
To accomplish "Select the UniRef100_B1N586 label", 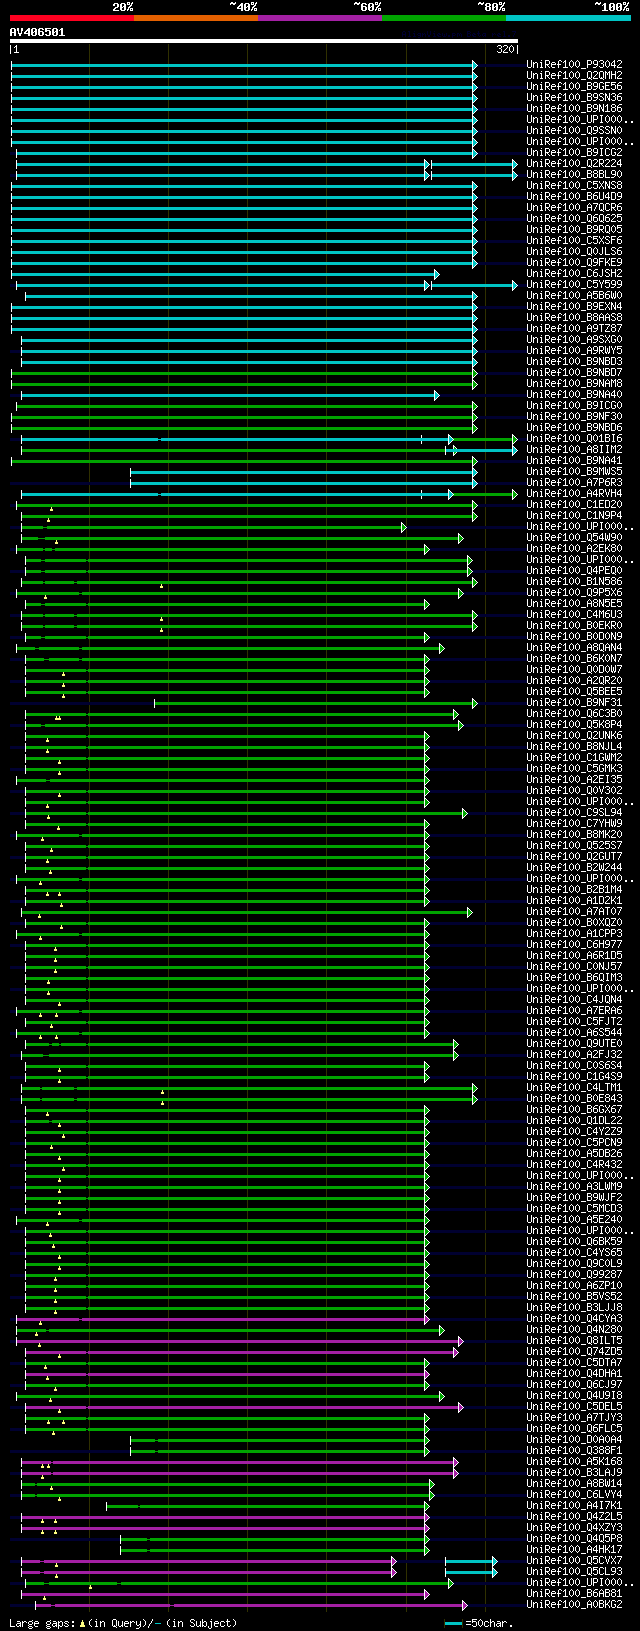I will pyautogui.click(x=574, y=582).
